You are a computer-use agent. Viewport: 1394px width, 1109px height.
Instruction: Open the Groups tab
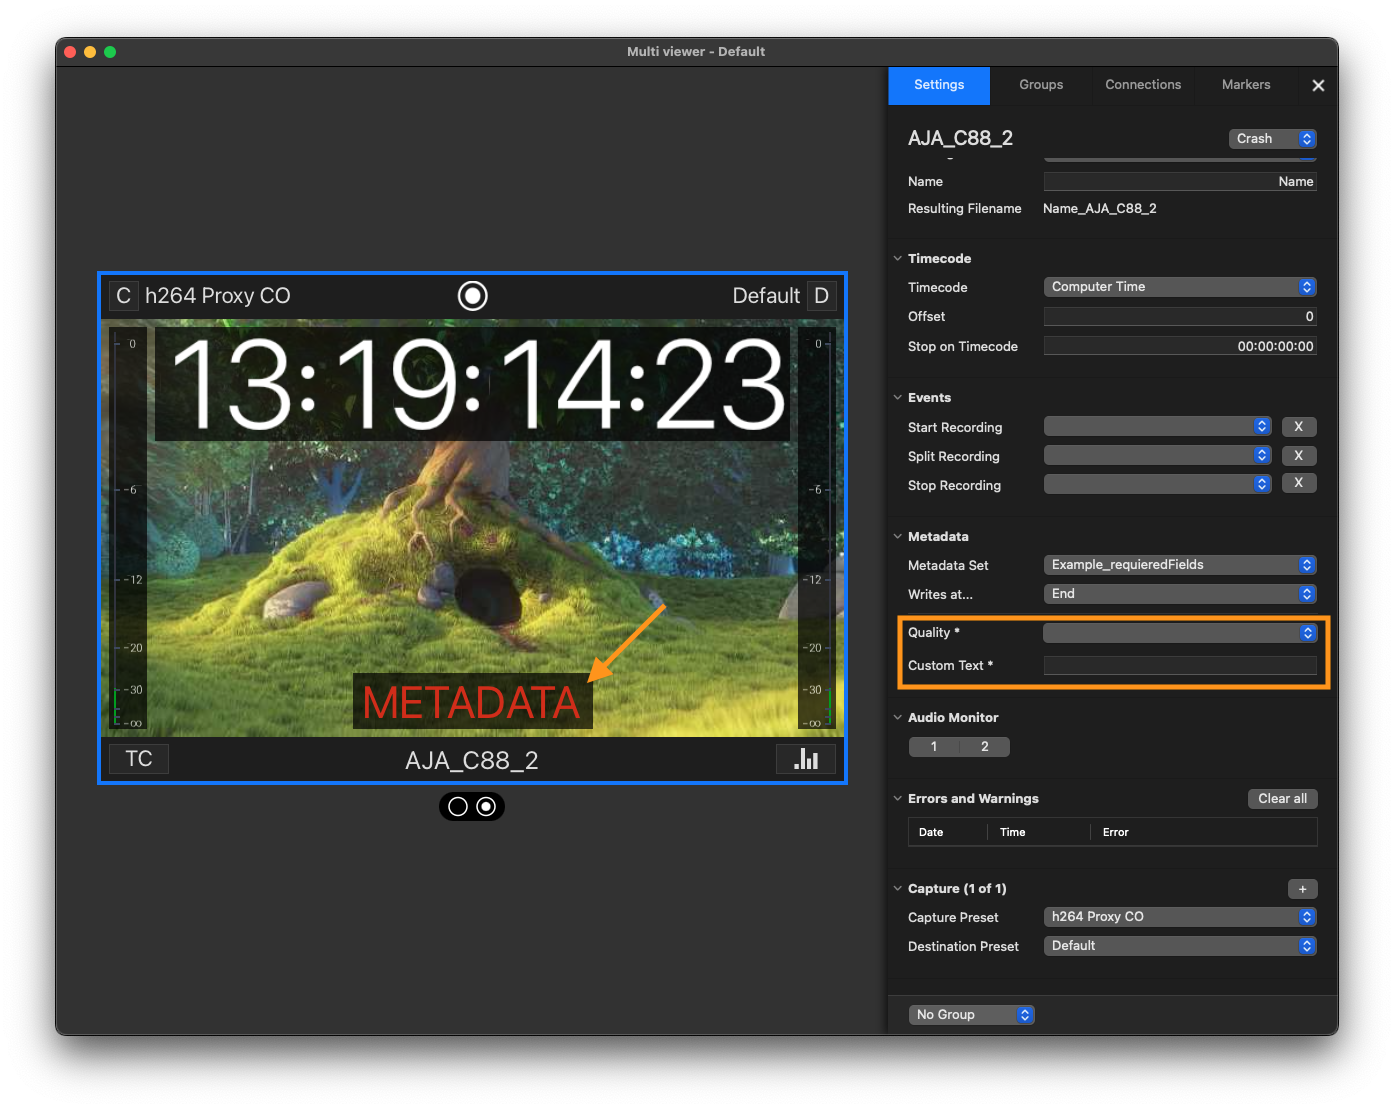[1041, 85]
